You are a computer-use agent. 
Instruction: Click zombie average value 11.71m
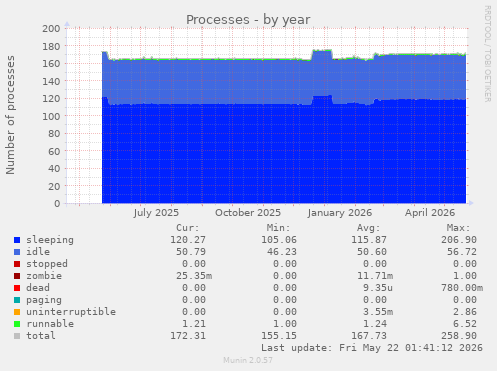375,276
